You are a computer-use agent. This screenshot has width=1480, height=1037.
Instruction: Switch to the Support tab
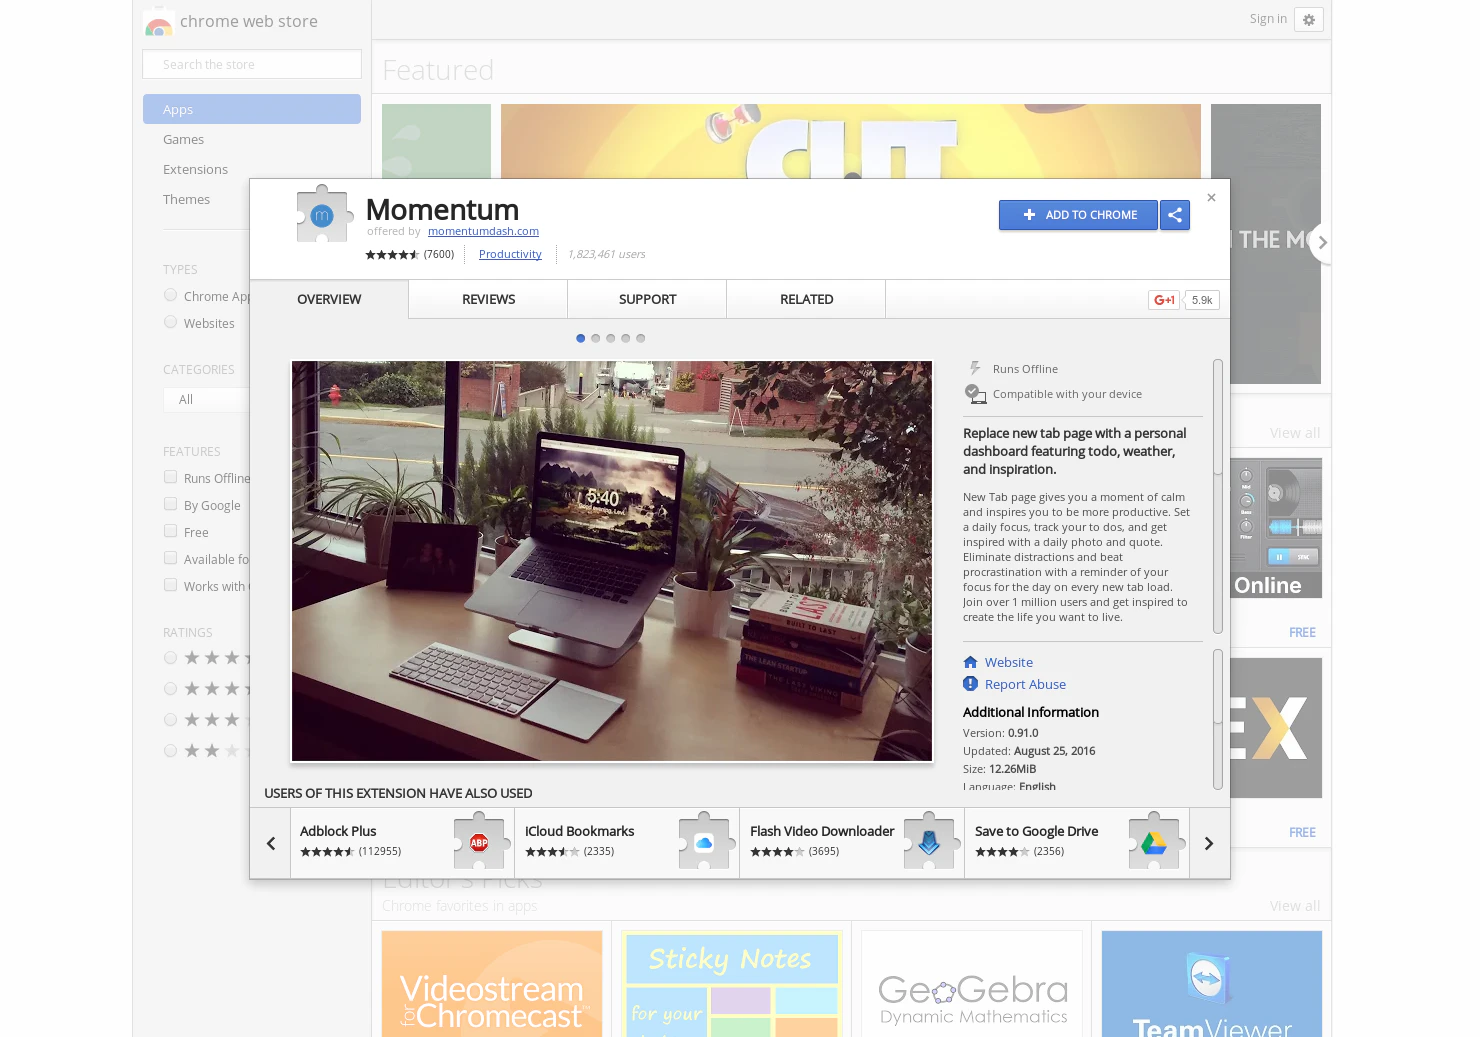(x=647, y=299)
